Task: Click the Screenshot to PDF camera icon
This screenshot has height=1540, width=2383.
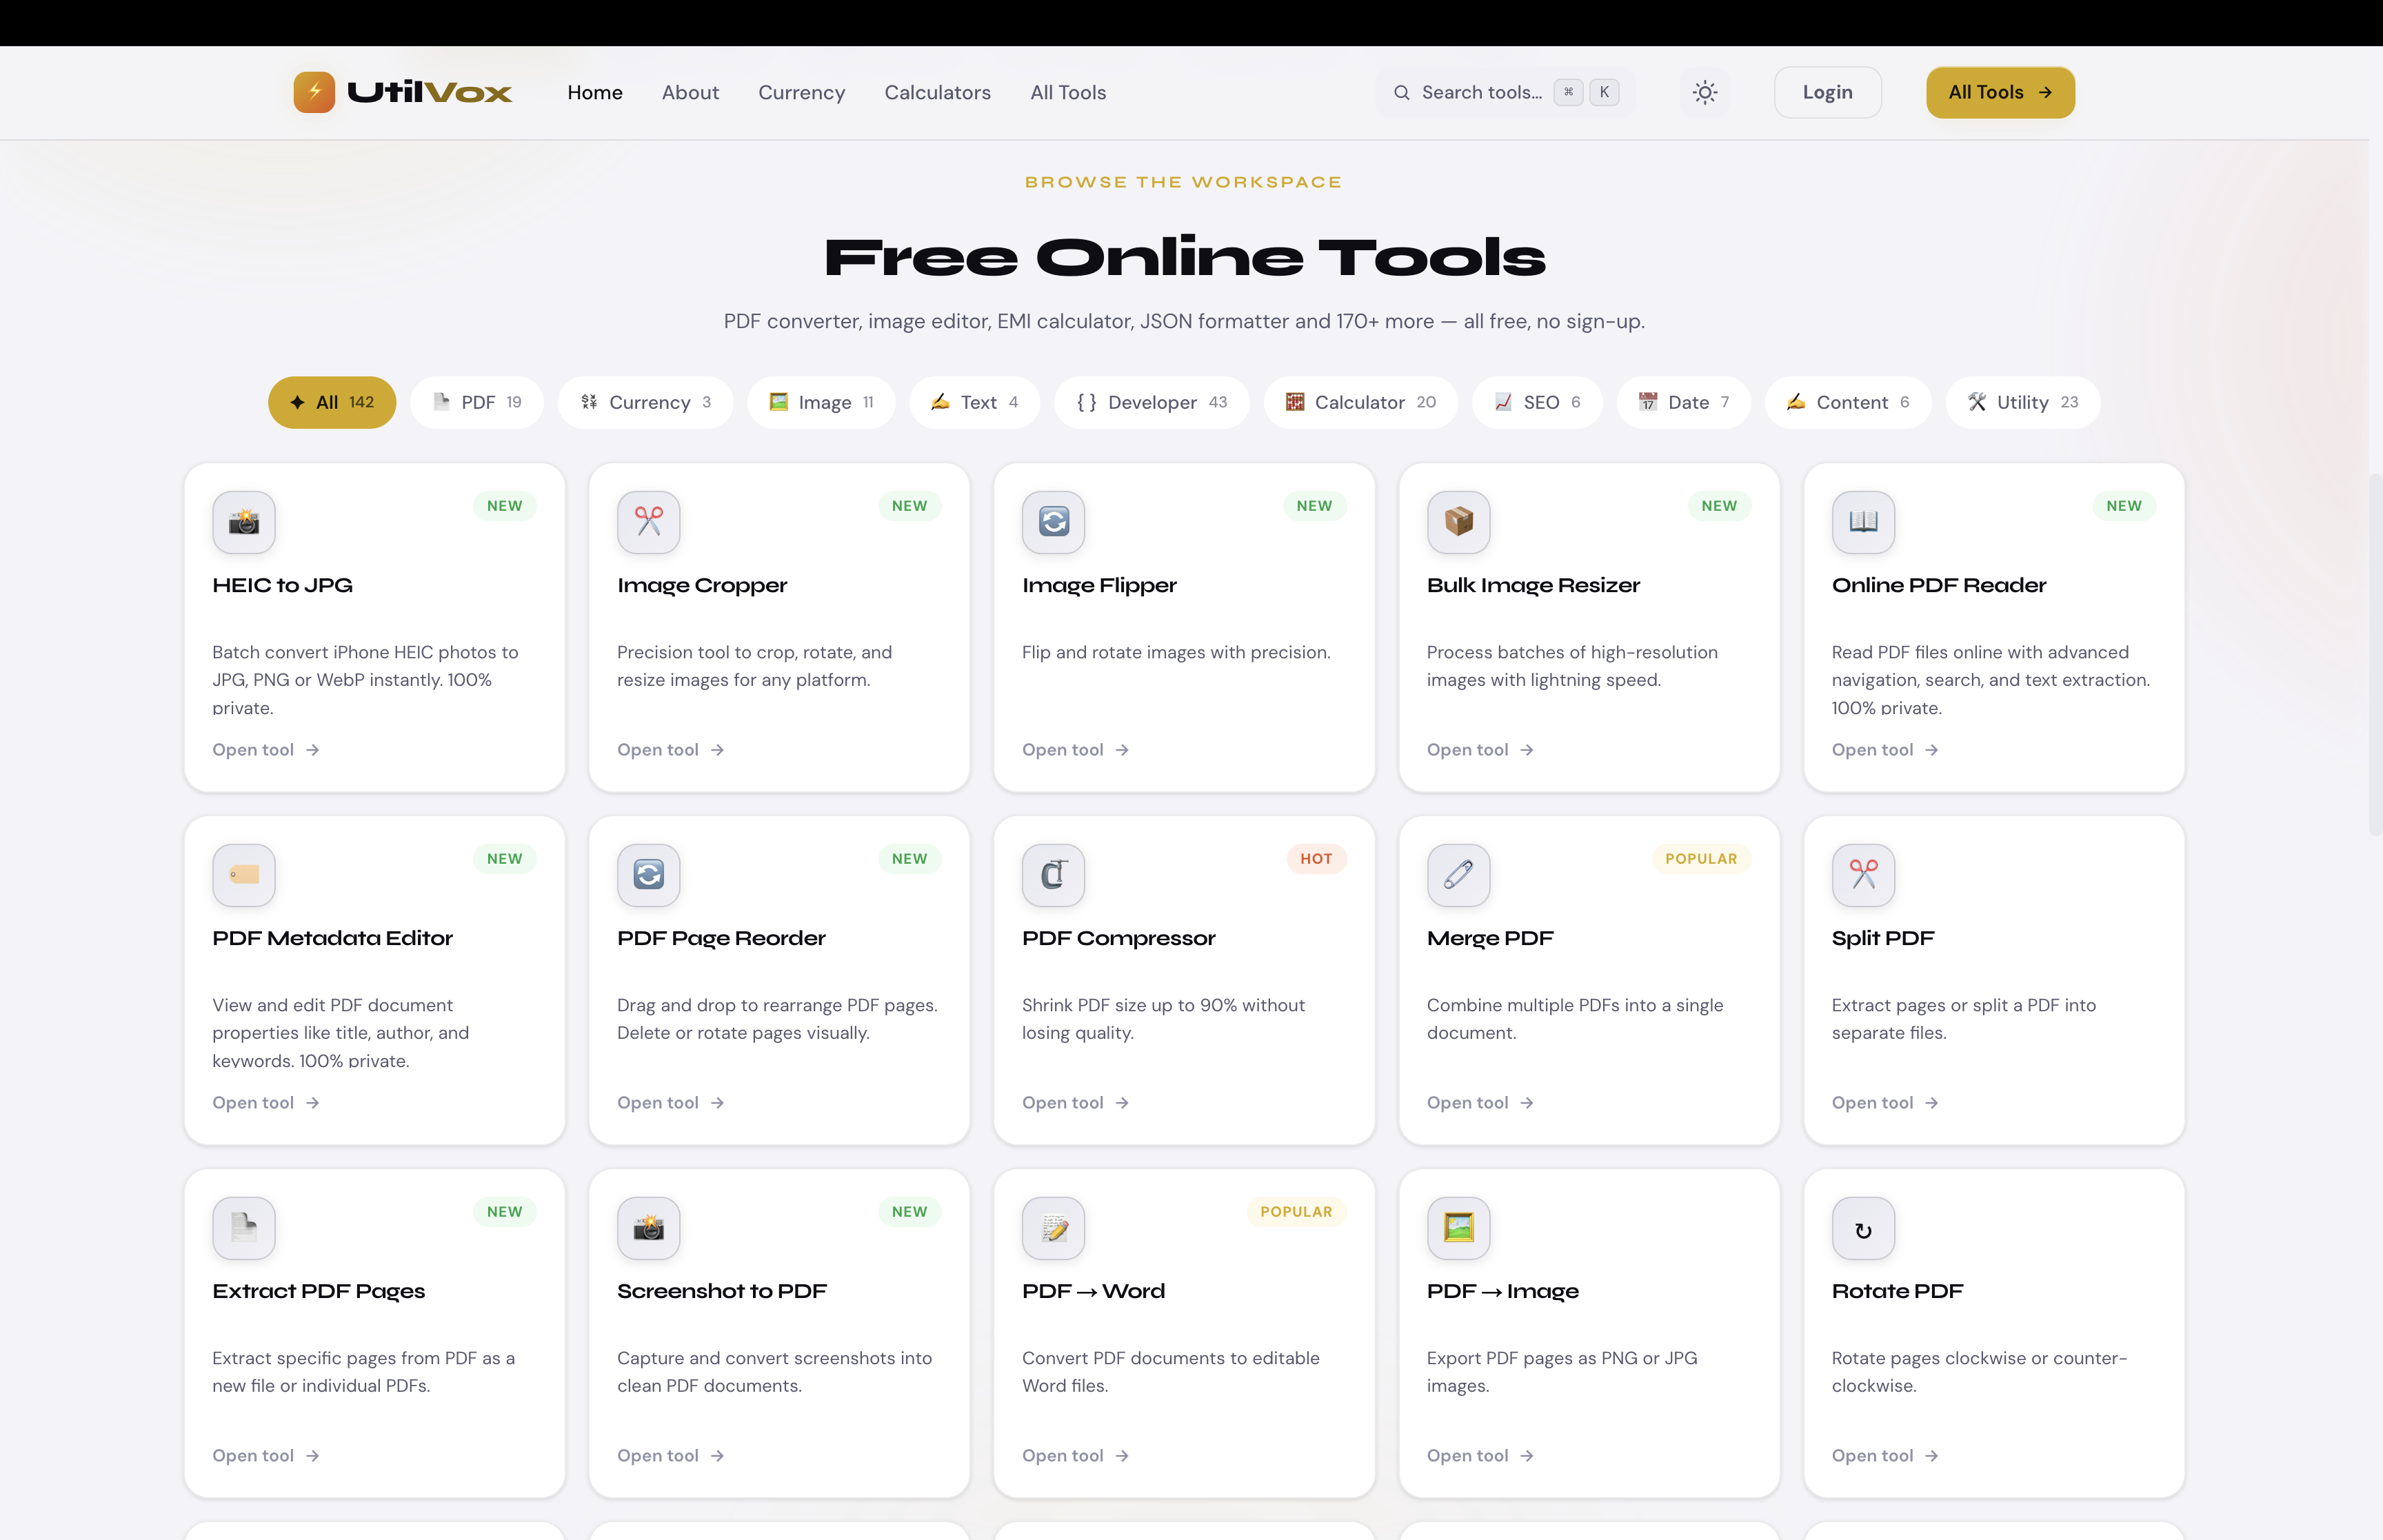Action: coord(649,1228)
